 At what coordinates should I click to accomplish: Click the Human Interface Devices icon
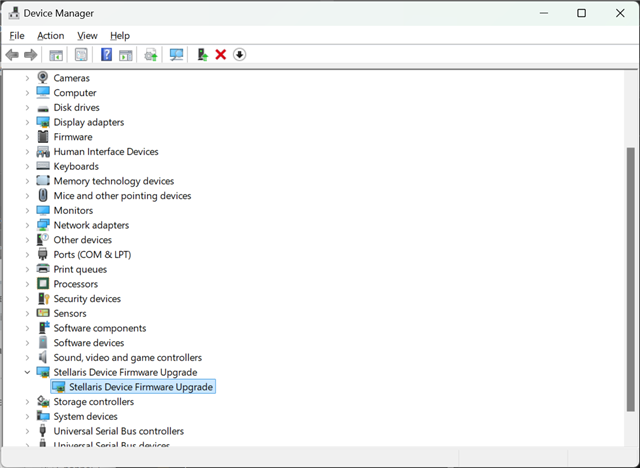[x=43, y=152]
